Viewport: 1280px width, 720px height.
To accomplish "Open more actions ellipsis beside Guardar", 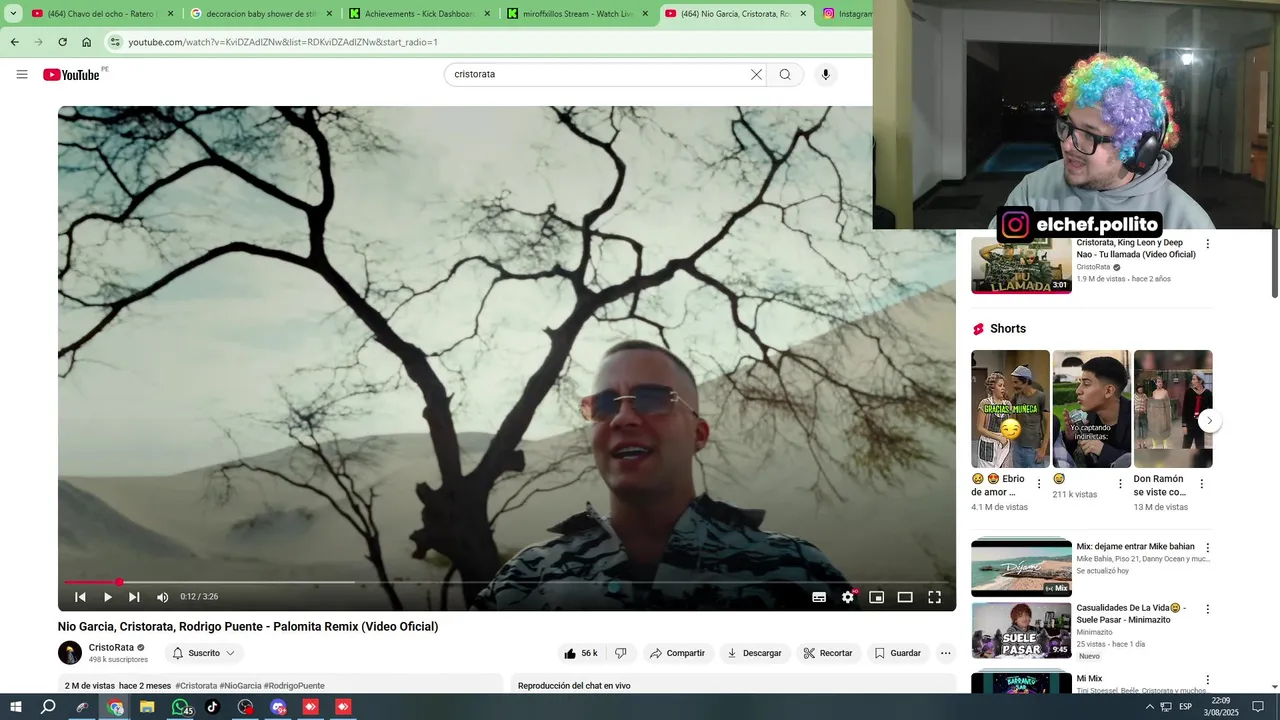I will 945,653.
